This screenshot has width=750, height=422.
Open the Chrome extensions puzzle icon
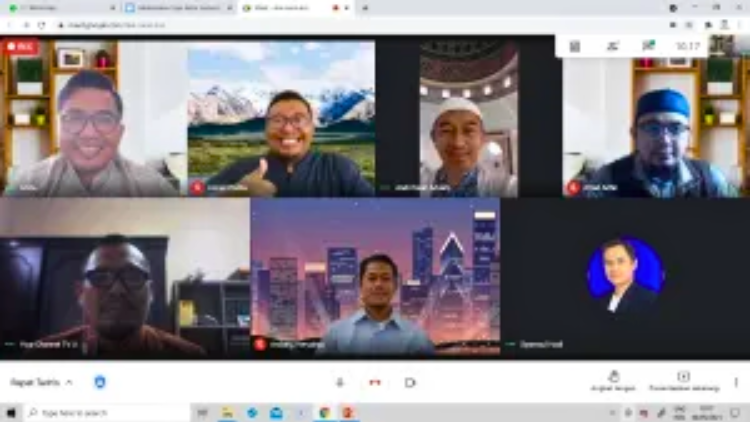(708, 25)
